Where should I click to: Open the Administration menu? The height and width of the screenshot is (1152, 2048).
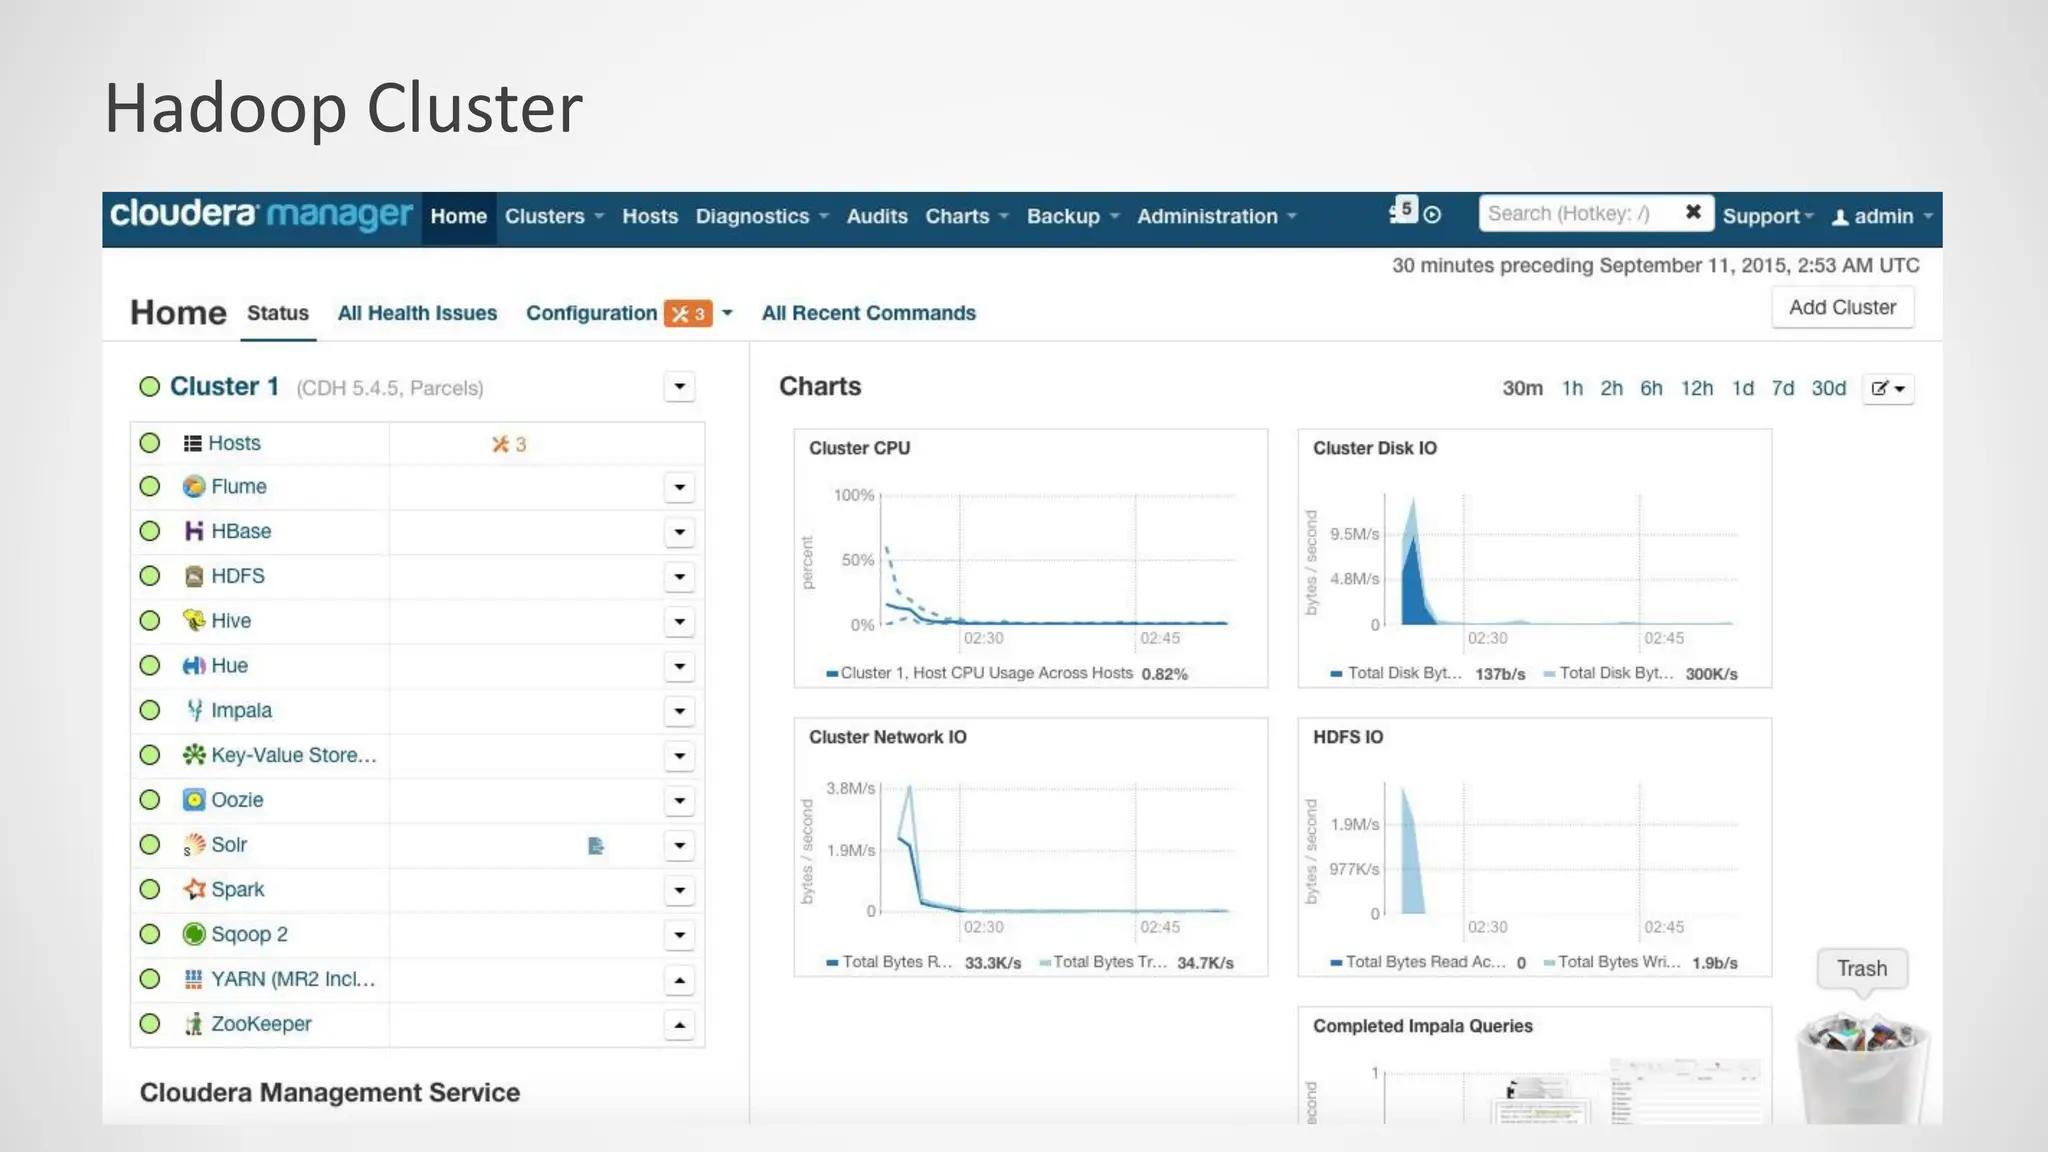1216,217
